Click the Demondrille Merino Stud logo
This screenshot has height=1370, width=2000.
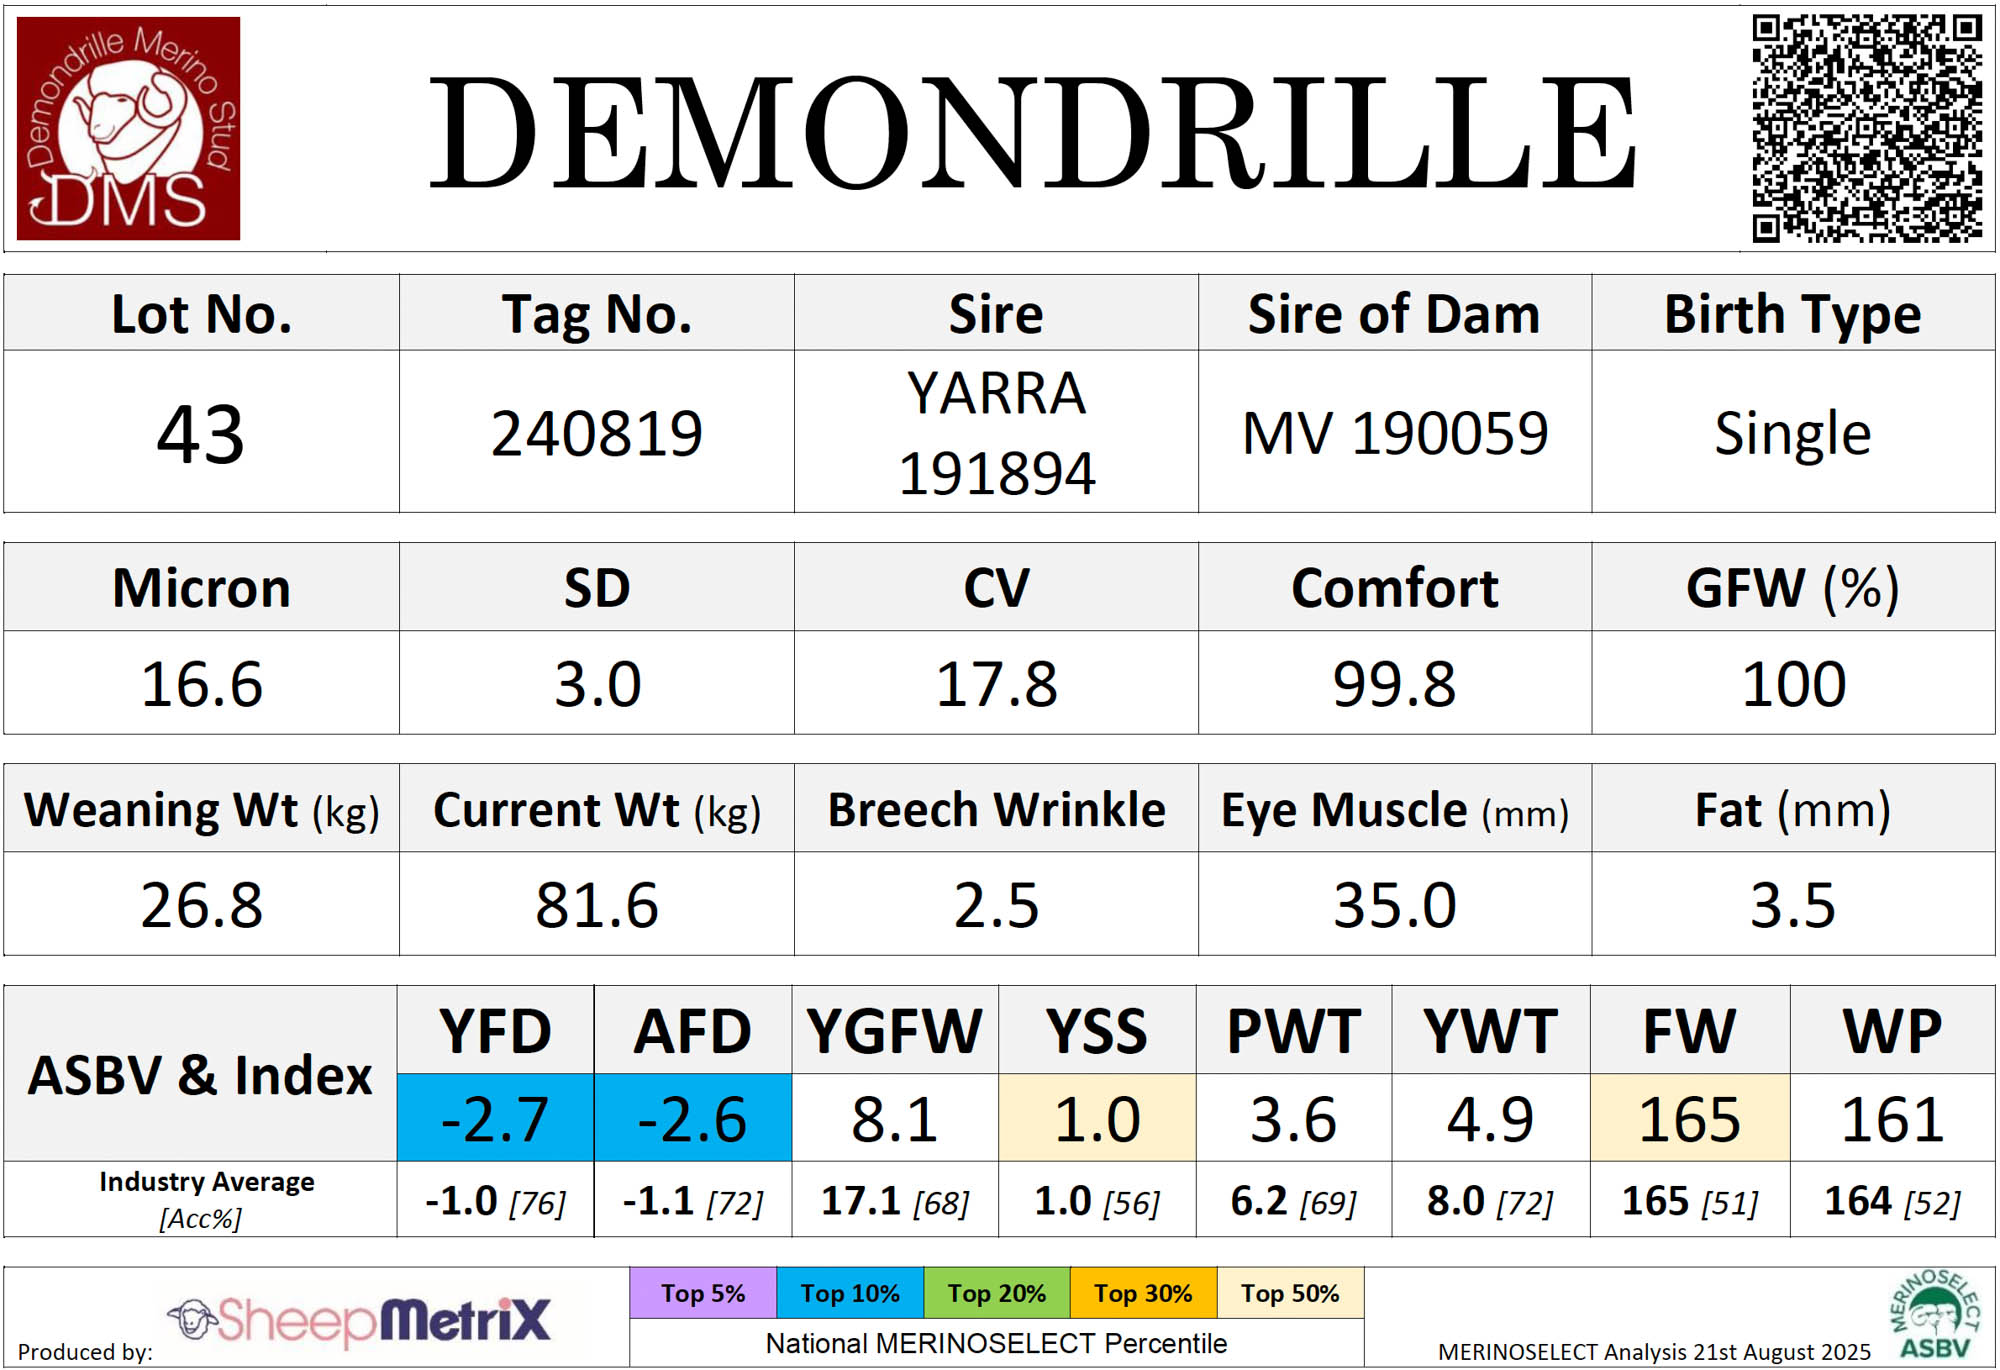tap(128, 128)
